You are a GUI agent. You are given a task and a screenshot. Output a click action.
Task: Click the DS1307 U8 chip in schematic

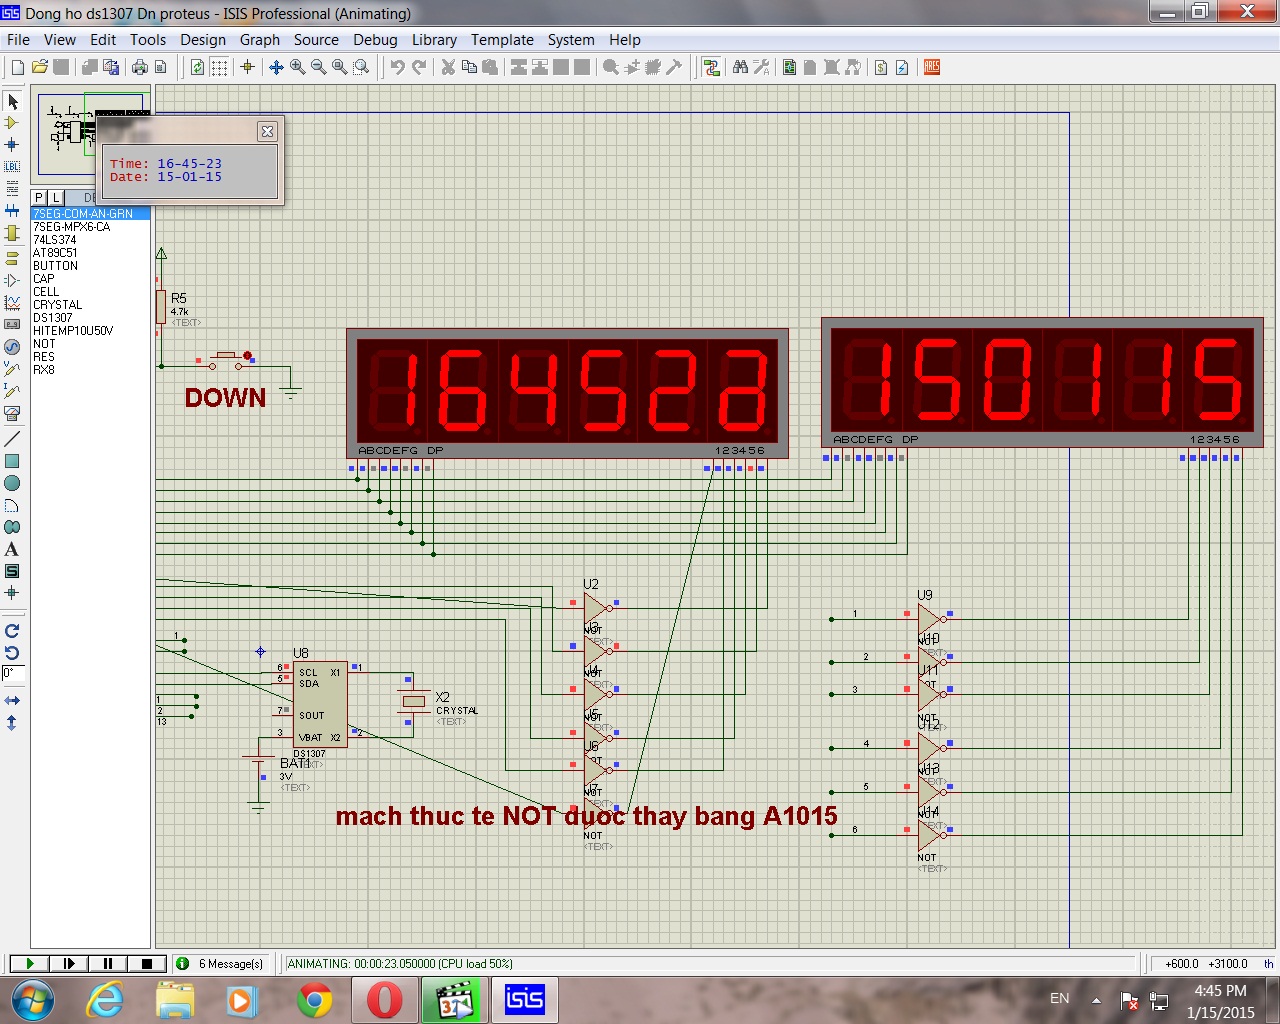320,704
